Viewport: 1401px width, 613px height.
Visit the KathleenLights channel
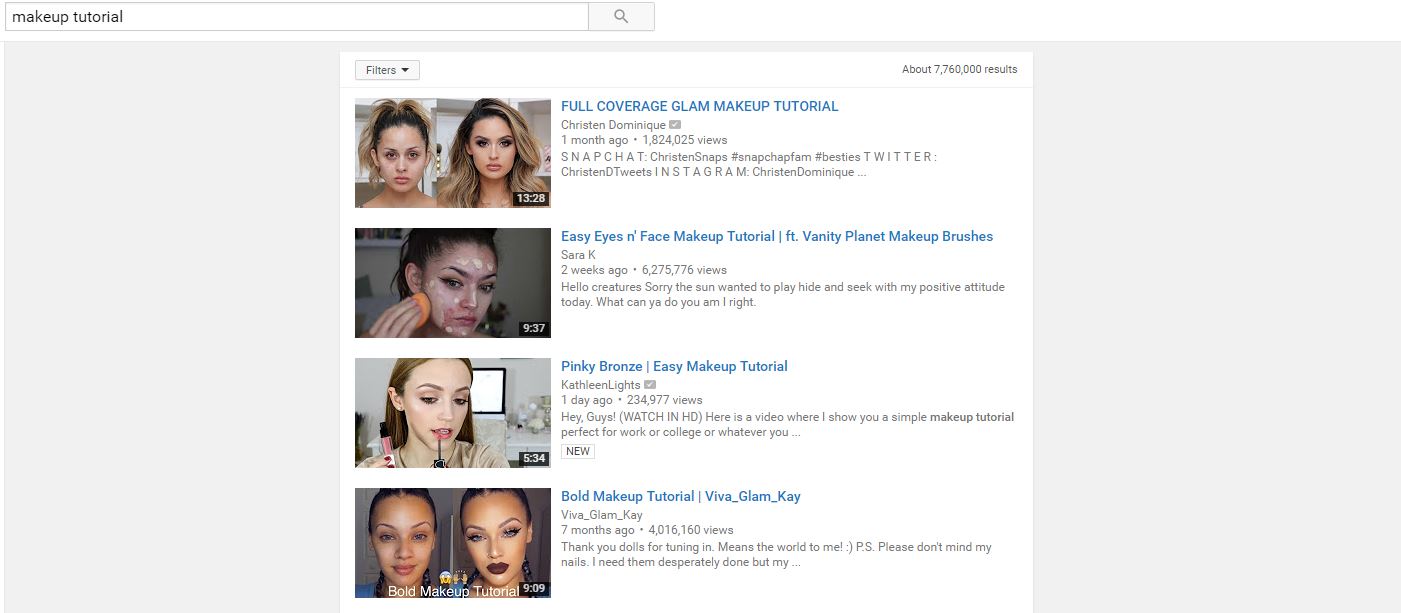tap(601, 385)
